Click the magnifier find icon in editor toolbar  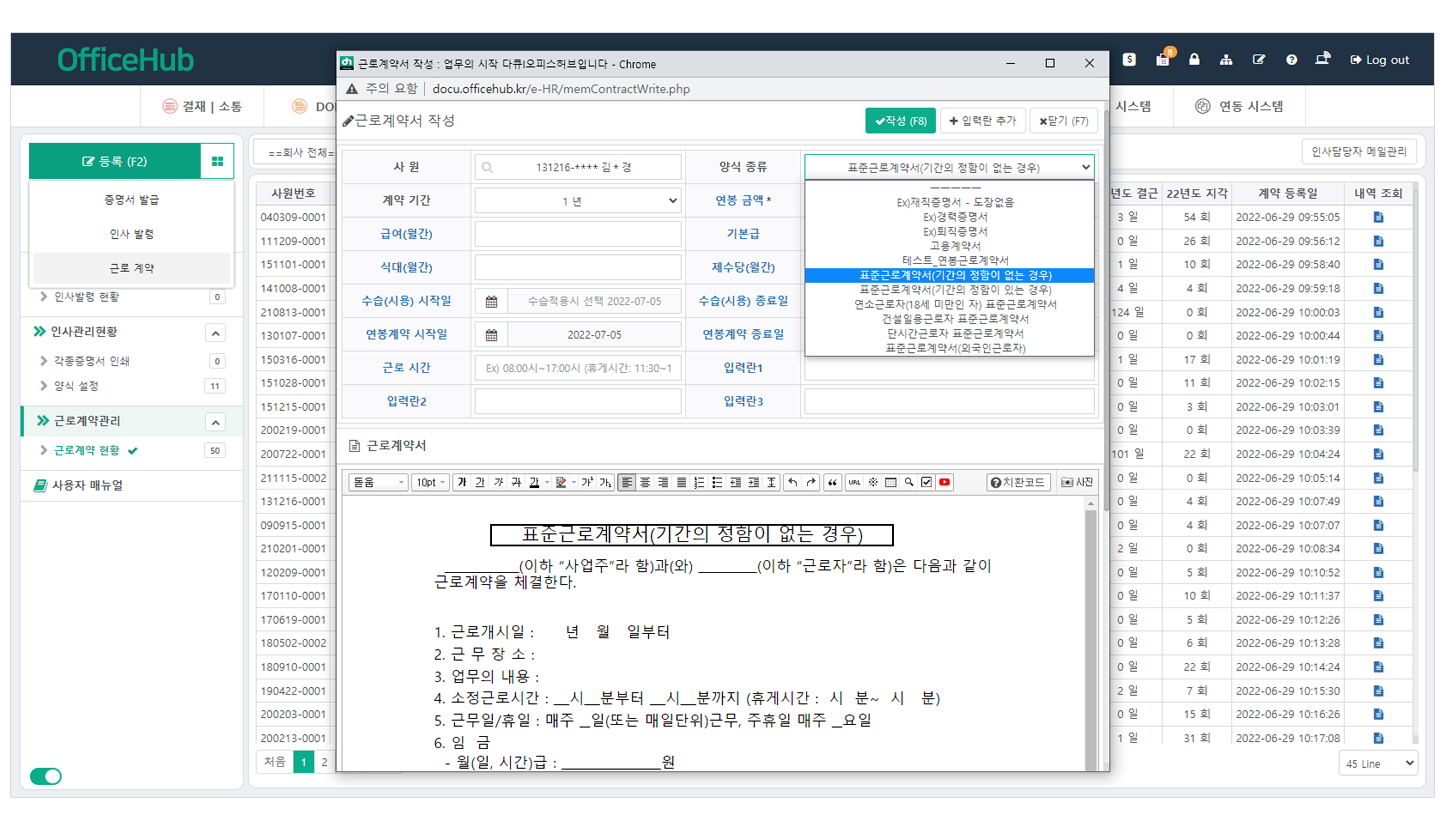click(x=909, y=482)
